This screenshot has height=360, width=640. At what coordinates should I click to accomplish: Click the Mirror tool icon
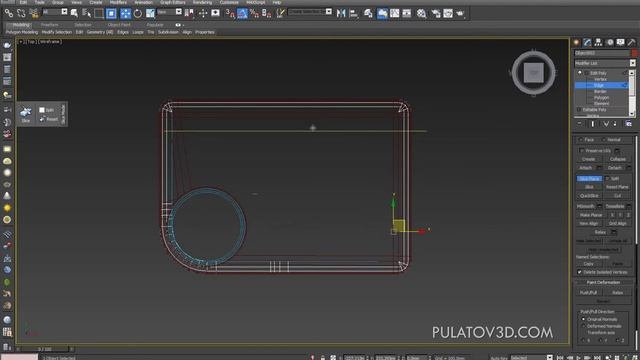click(x=341, y=13)
